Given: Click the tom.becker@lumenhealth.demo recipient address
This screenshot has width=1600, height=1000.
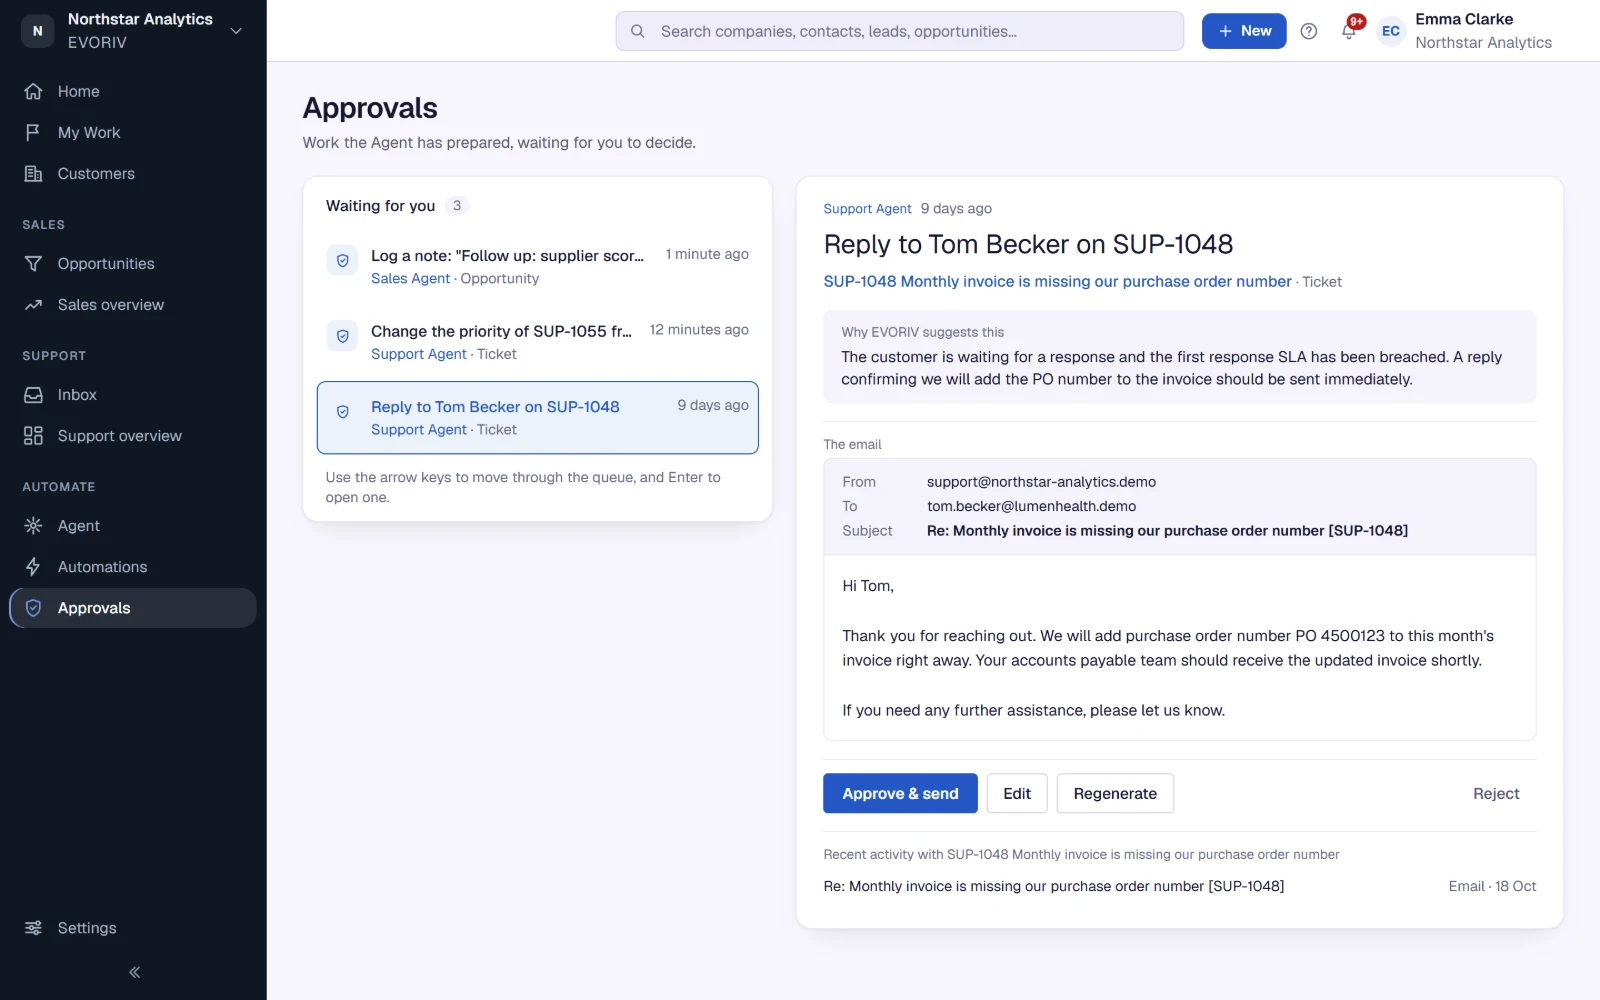Looking at the screenshot, I should click(x=1031, y=506).
